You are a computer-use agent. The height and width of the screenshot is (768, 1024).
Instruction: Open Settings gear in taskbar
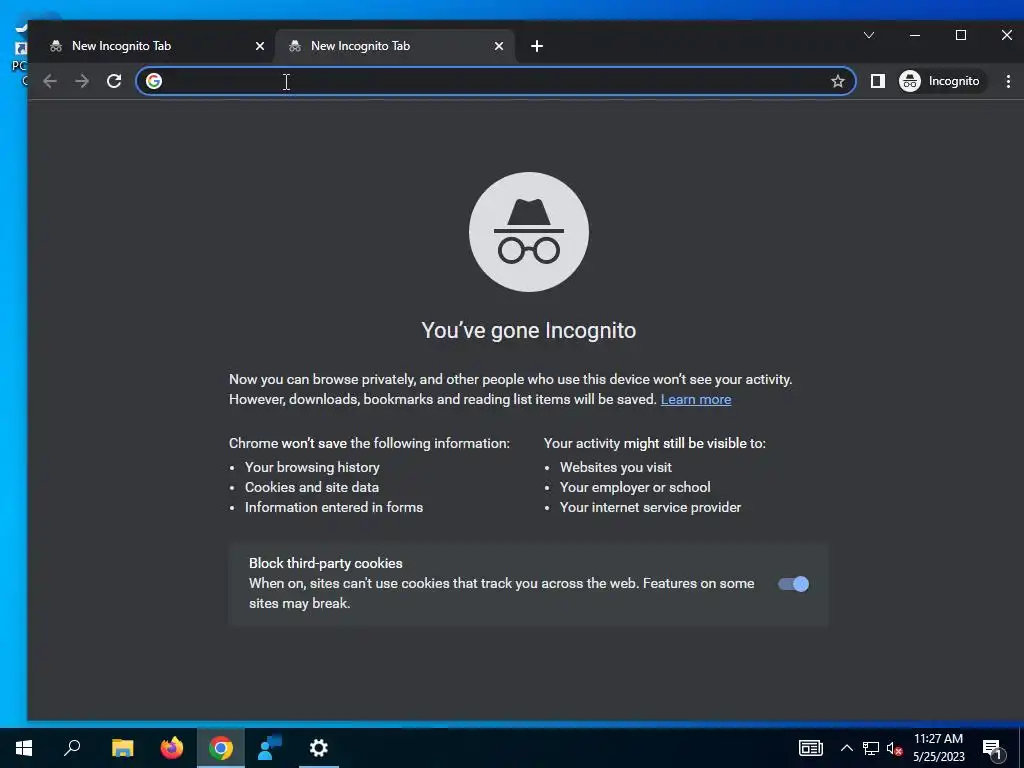(x=319, y=748)
